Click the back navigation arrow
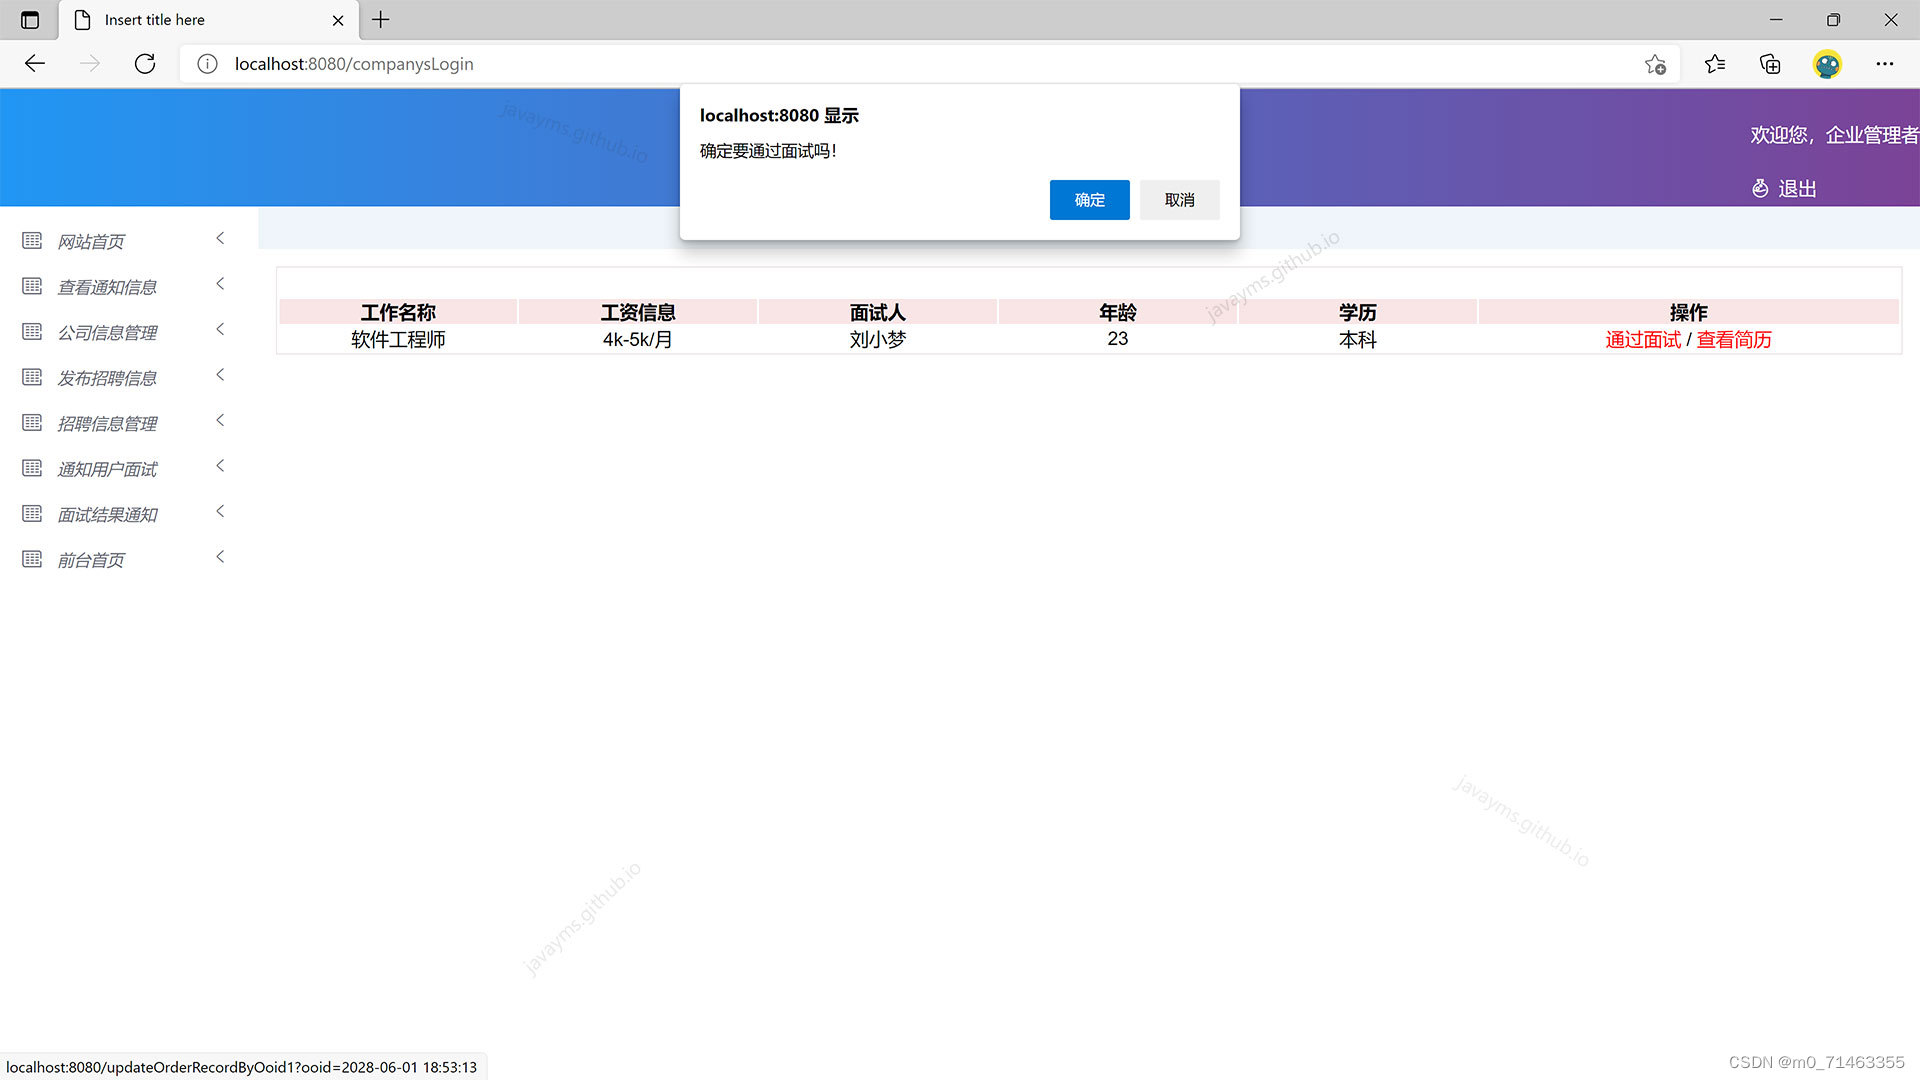Image resolution: width=1920 pixels, height=1080 pixels. (x=35, y=64)
